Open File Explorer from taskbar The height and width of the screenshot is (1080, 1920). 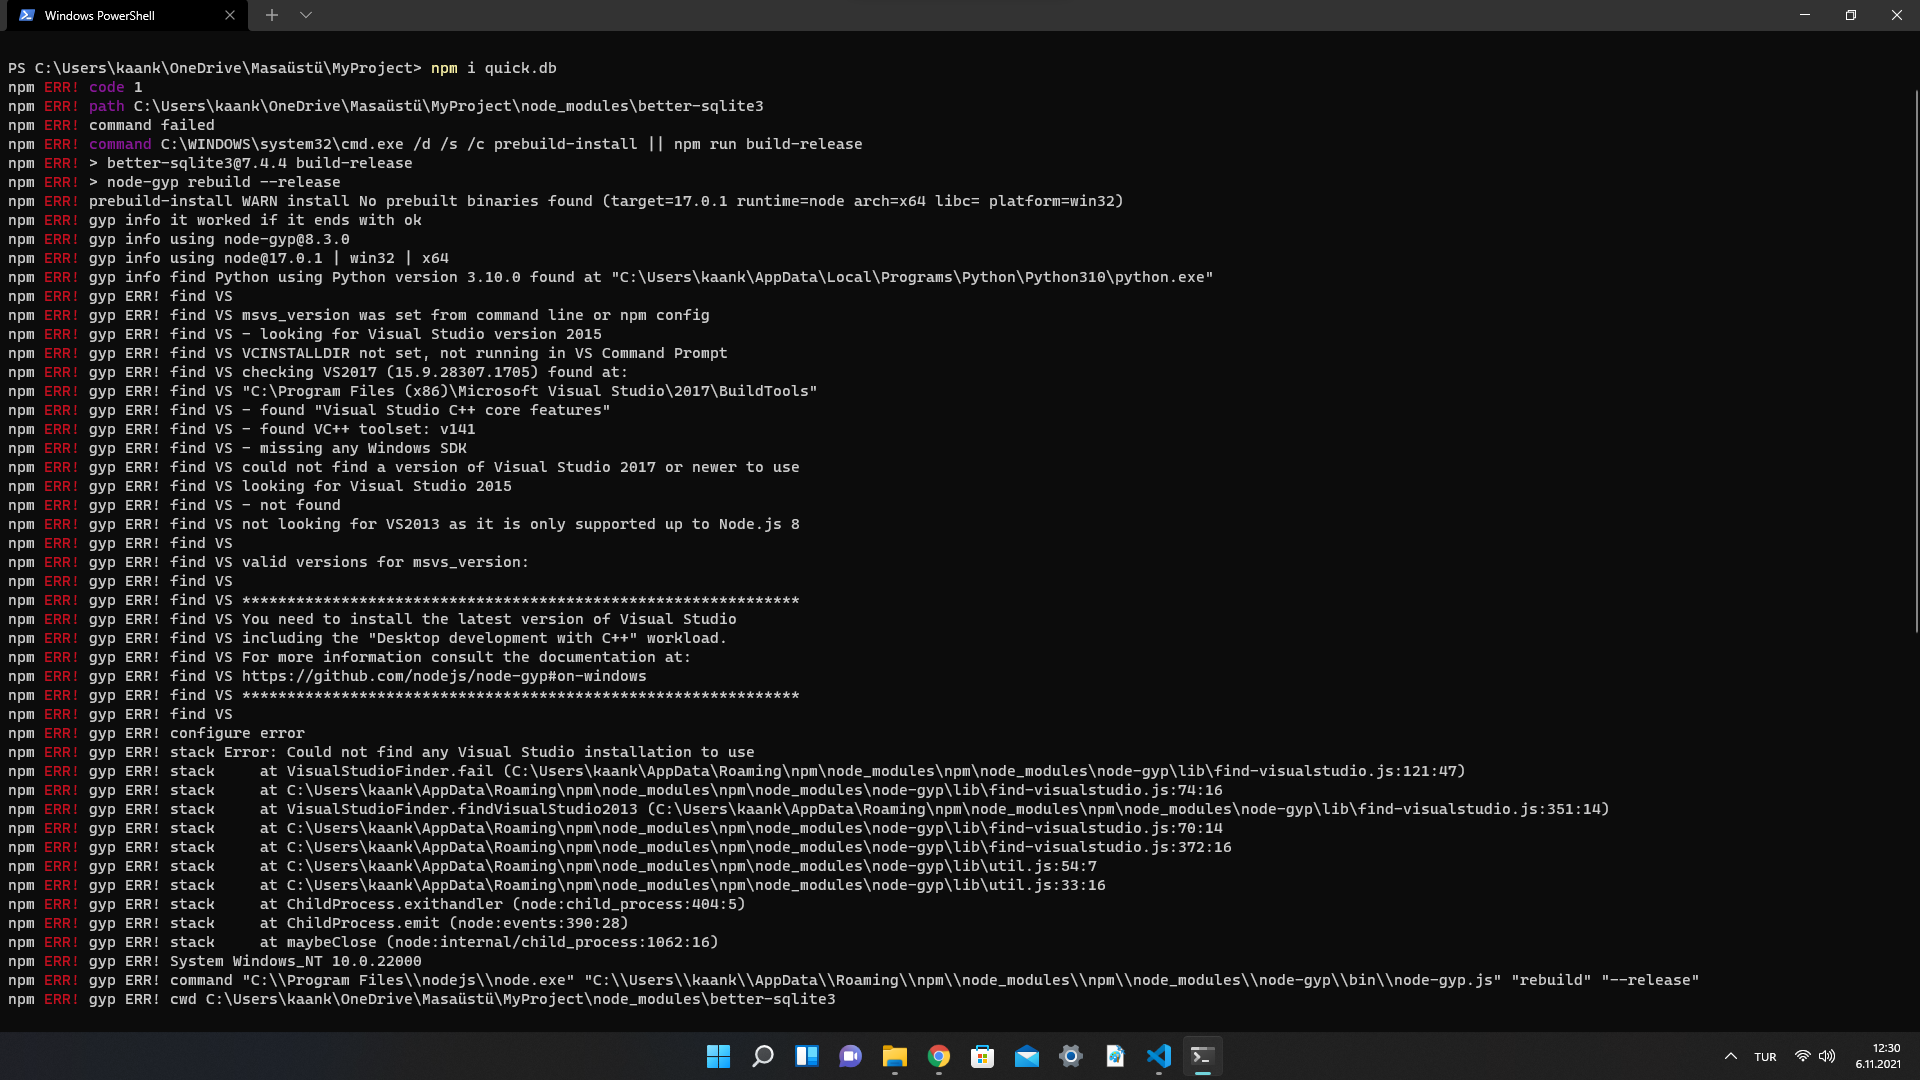click(894, 1056)
